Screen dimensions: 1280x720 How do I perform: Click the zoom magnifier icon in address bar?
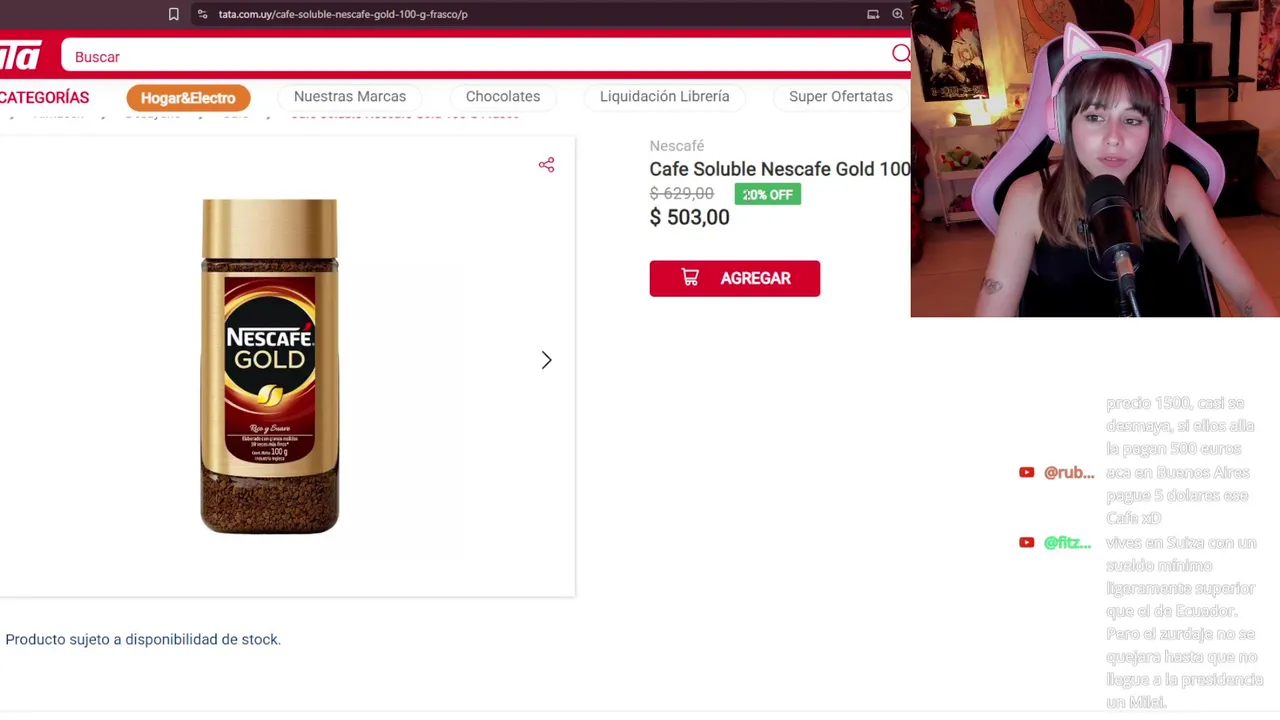(x=898, y=14)
